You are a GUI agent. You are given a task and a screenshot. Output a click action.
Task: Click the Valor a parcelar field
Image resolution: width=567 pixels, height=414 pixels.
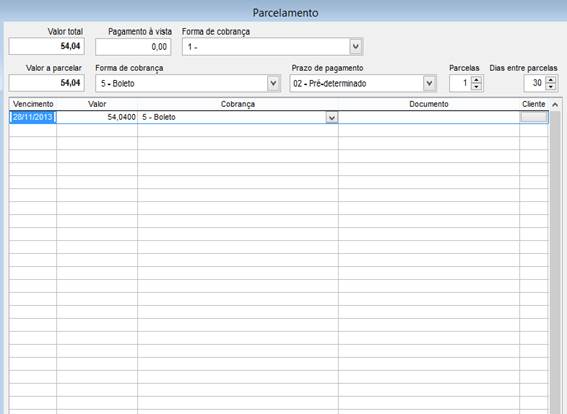47,83
